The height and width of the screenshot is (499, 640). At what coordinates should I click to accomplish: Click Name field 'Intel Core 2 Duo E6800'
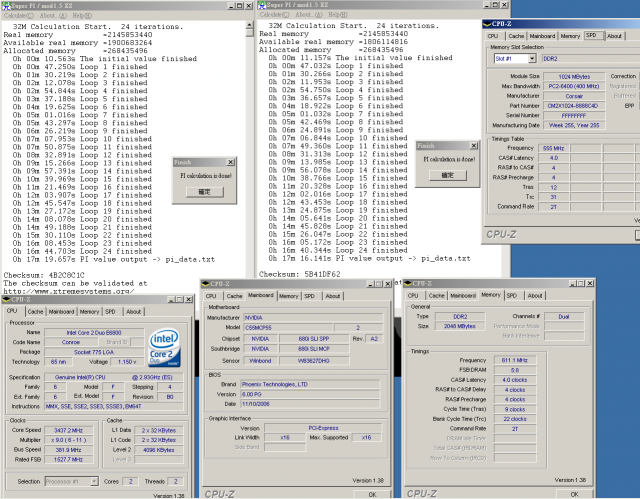coord(94,333)
